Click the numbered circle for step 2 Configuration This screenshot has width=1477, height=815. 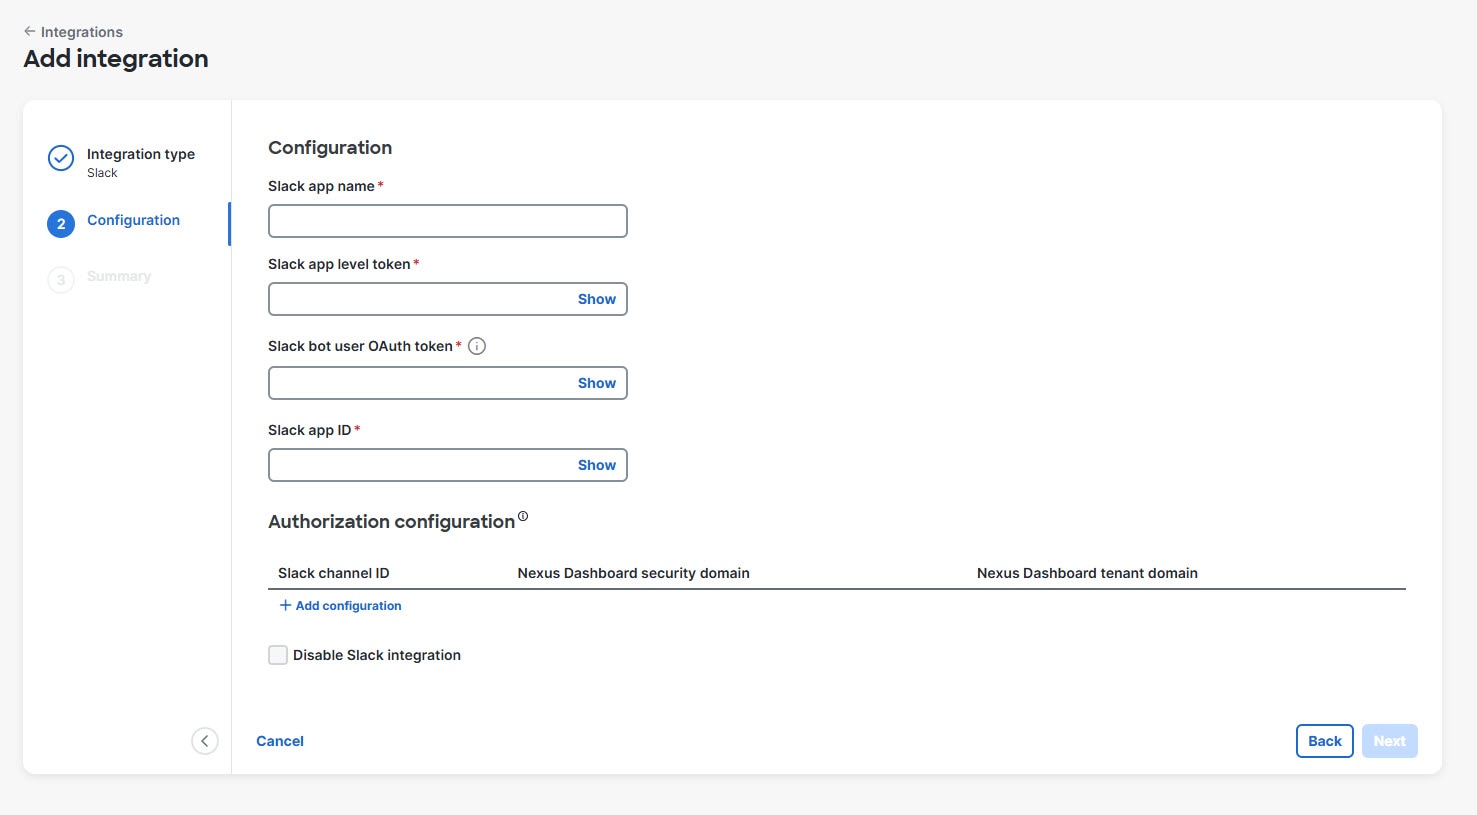(x=60, y=223)
